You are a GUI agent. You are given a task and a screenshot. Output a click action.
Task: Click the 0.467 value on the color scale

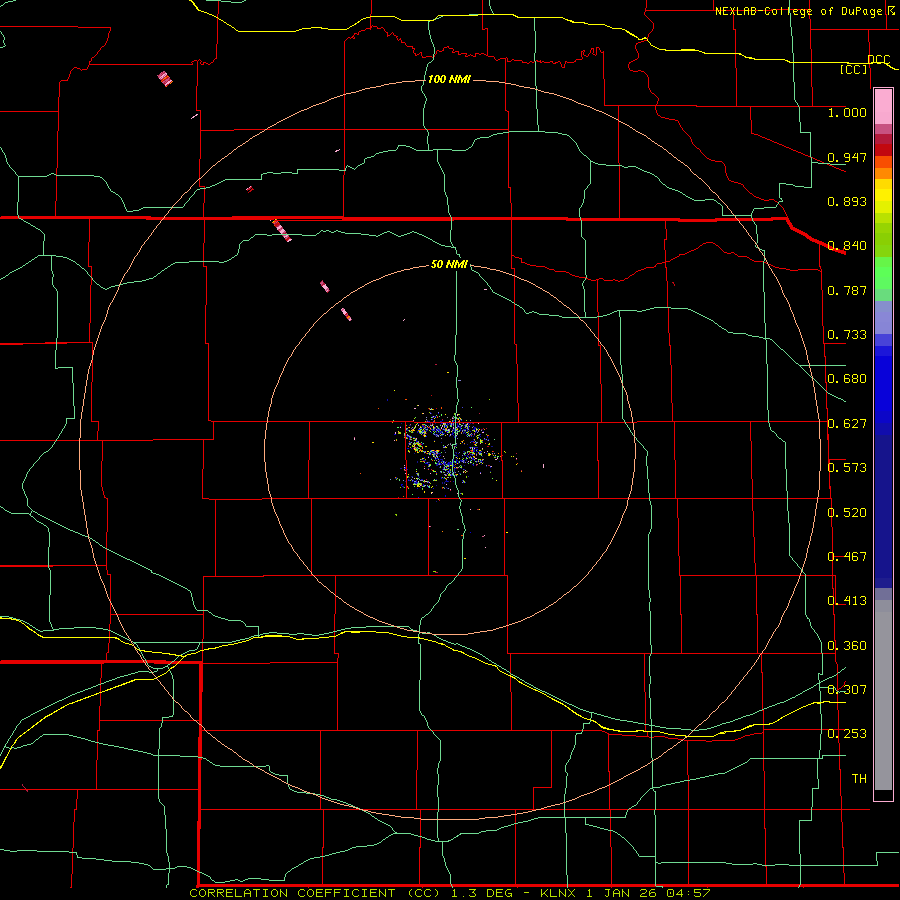point(847,557)
